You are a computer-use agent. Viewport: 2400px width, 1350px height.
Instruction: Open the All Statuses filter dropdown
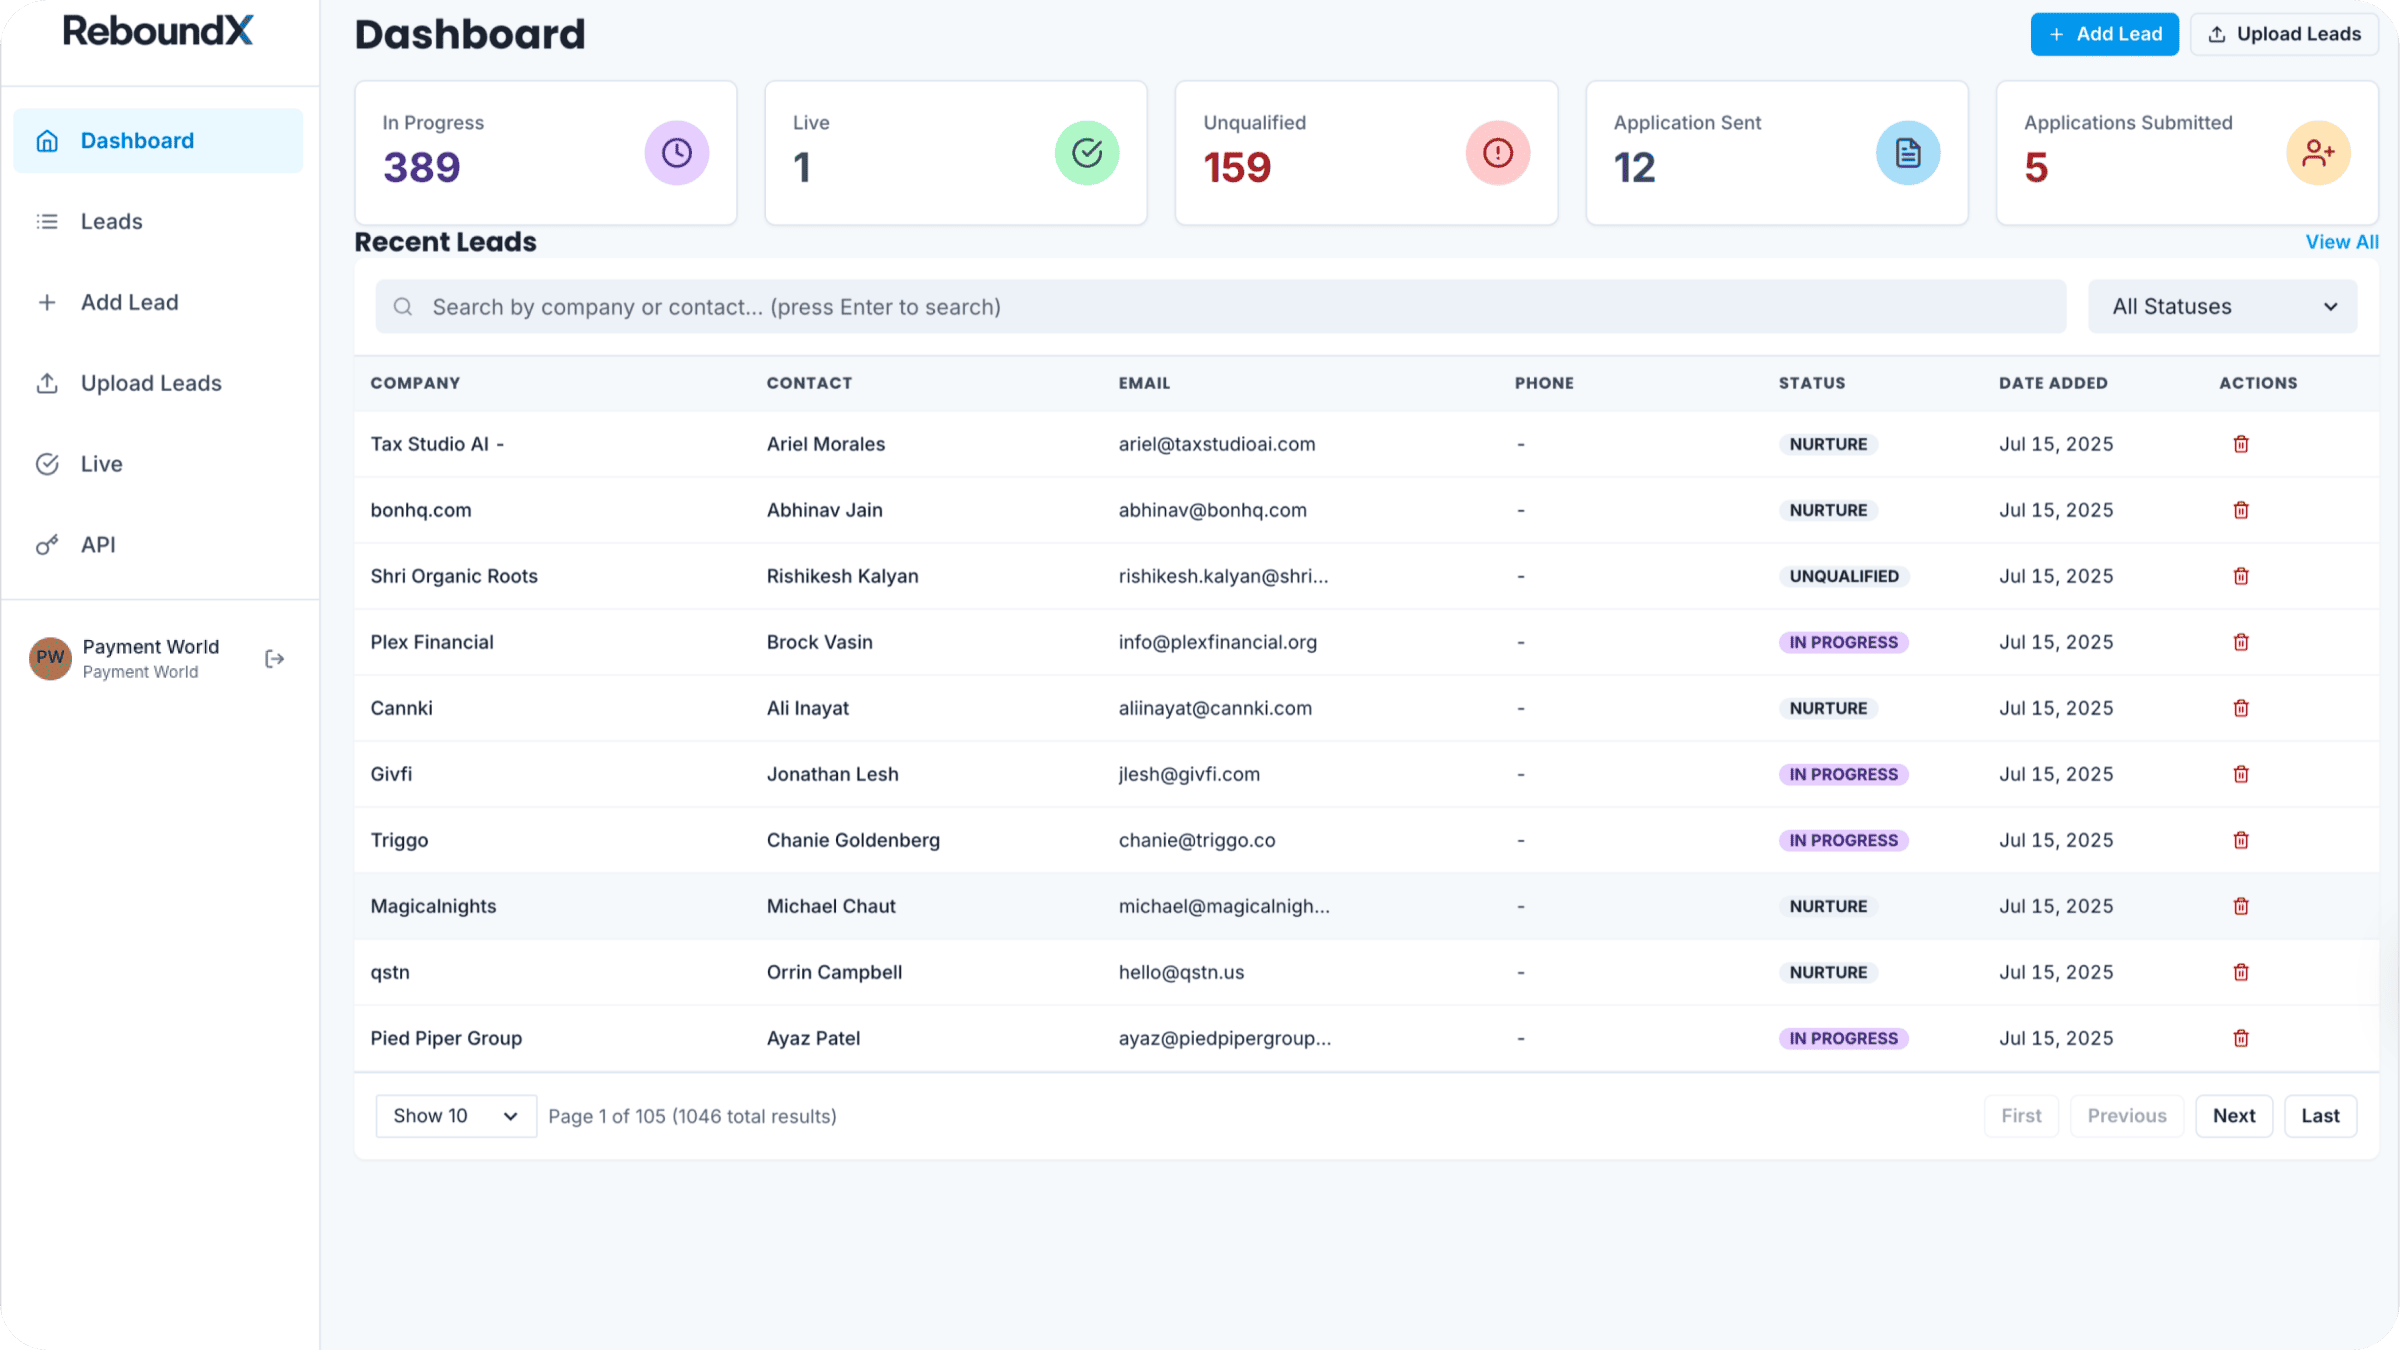pos(2222,307)
